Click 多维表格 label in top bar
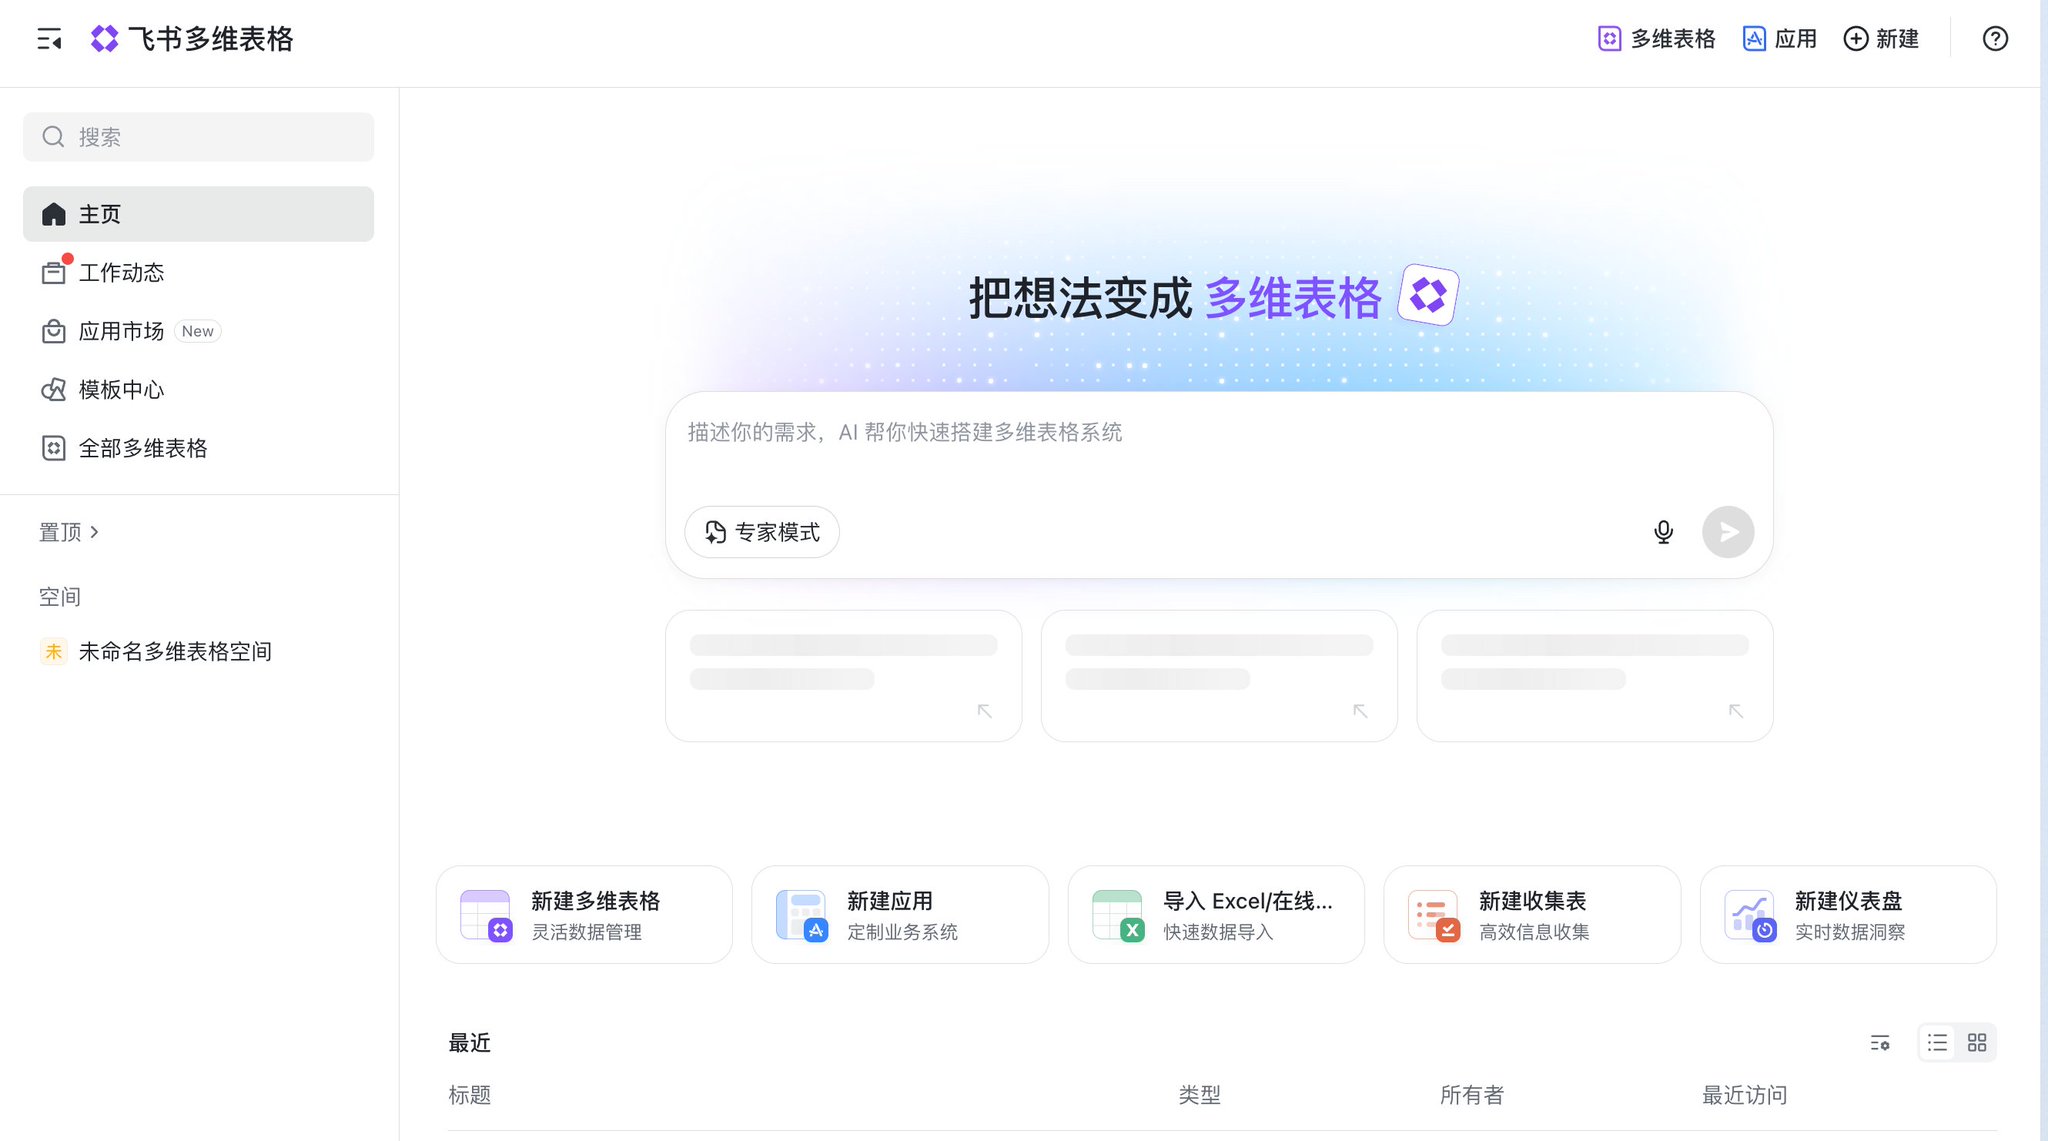 pos(1672,39)
